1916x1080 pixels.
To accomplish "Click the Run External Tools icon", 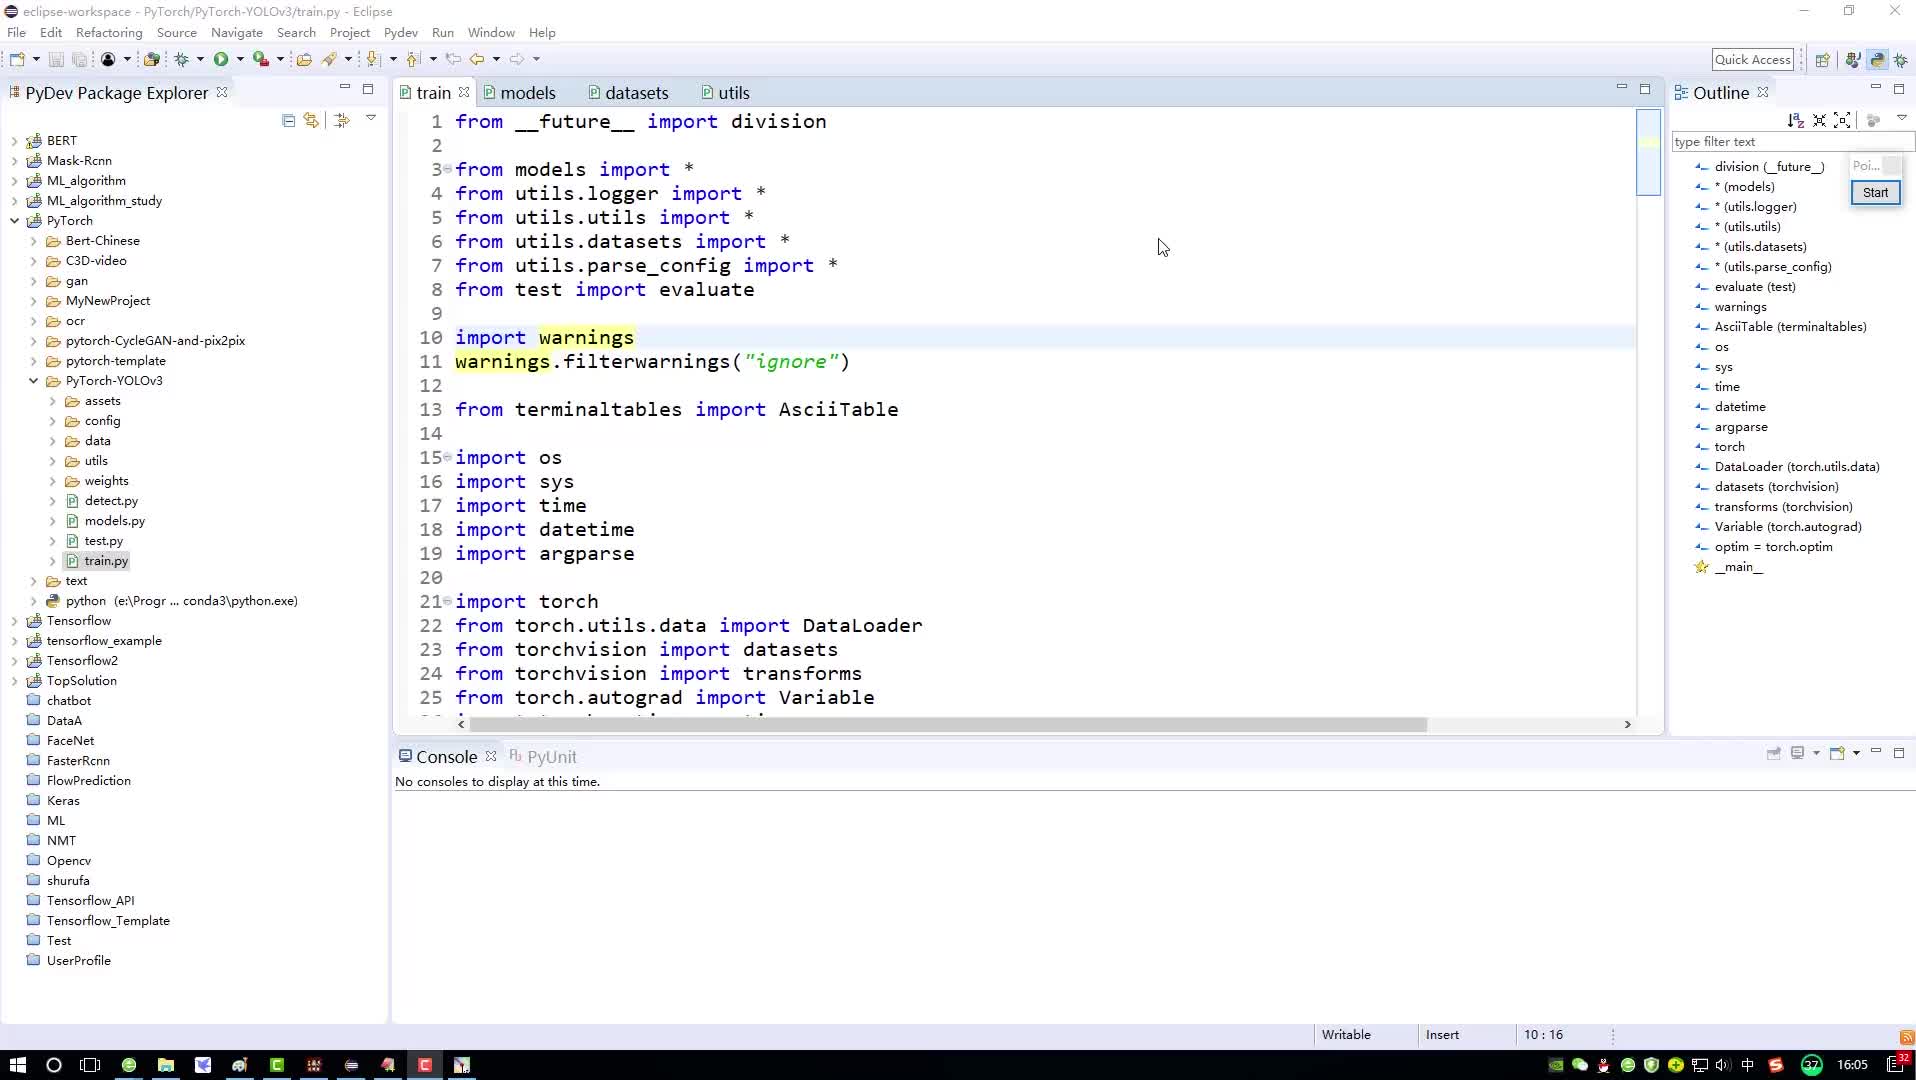I will pos(261,59).
